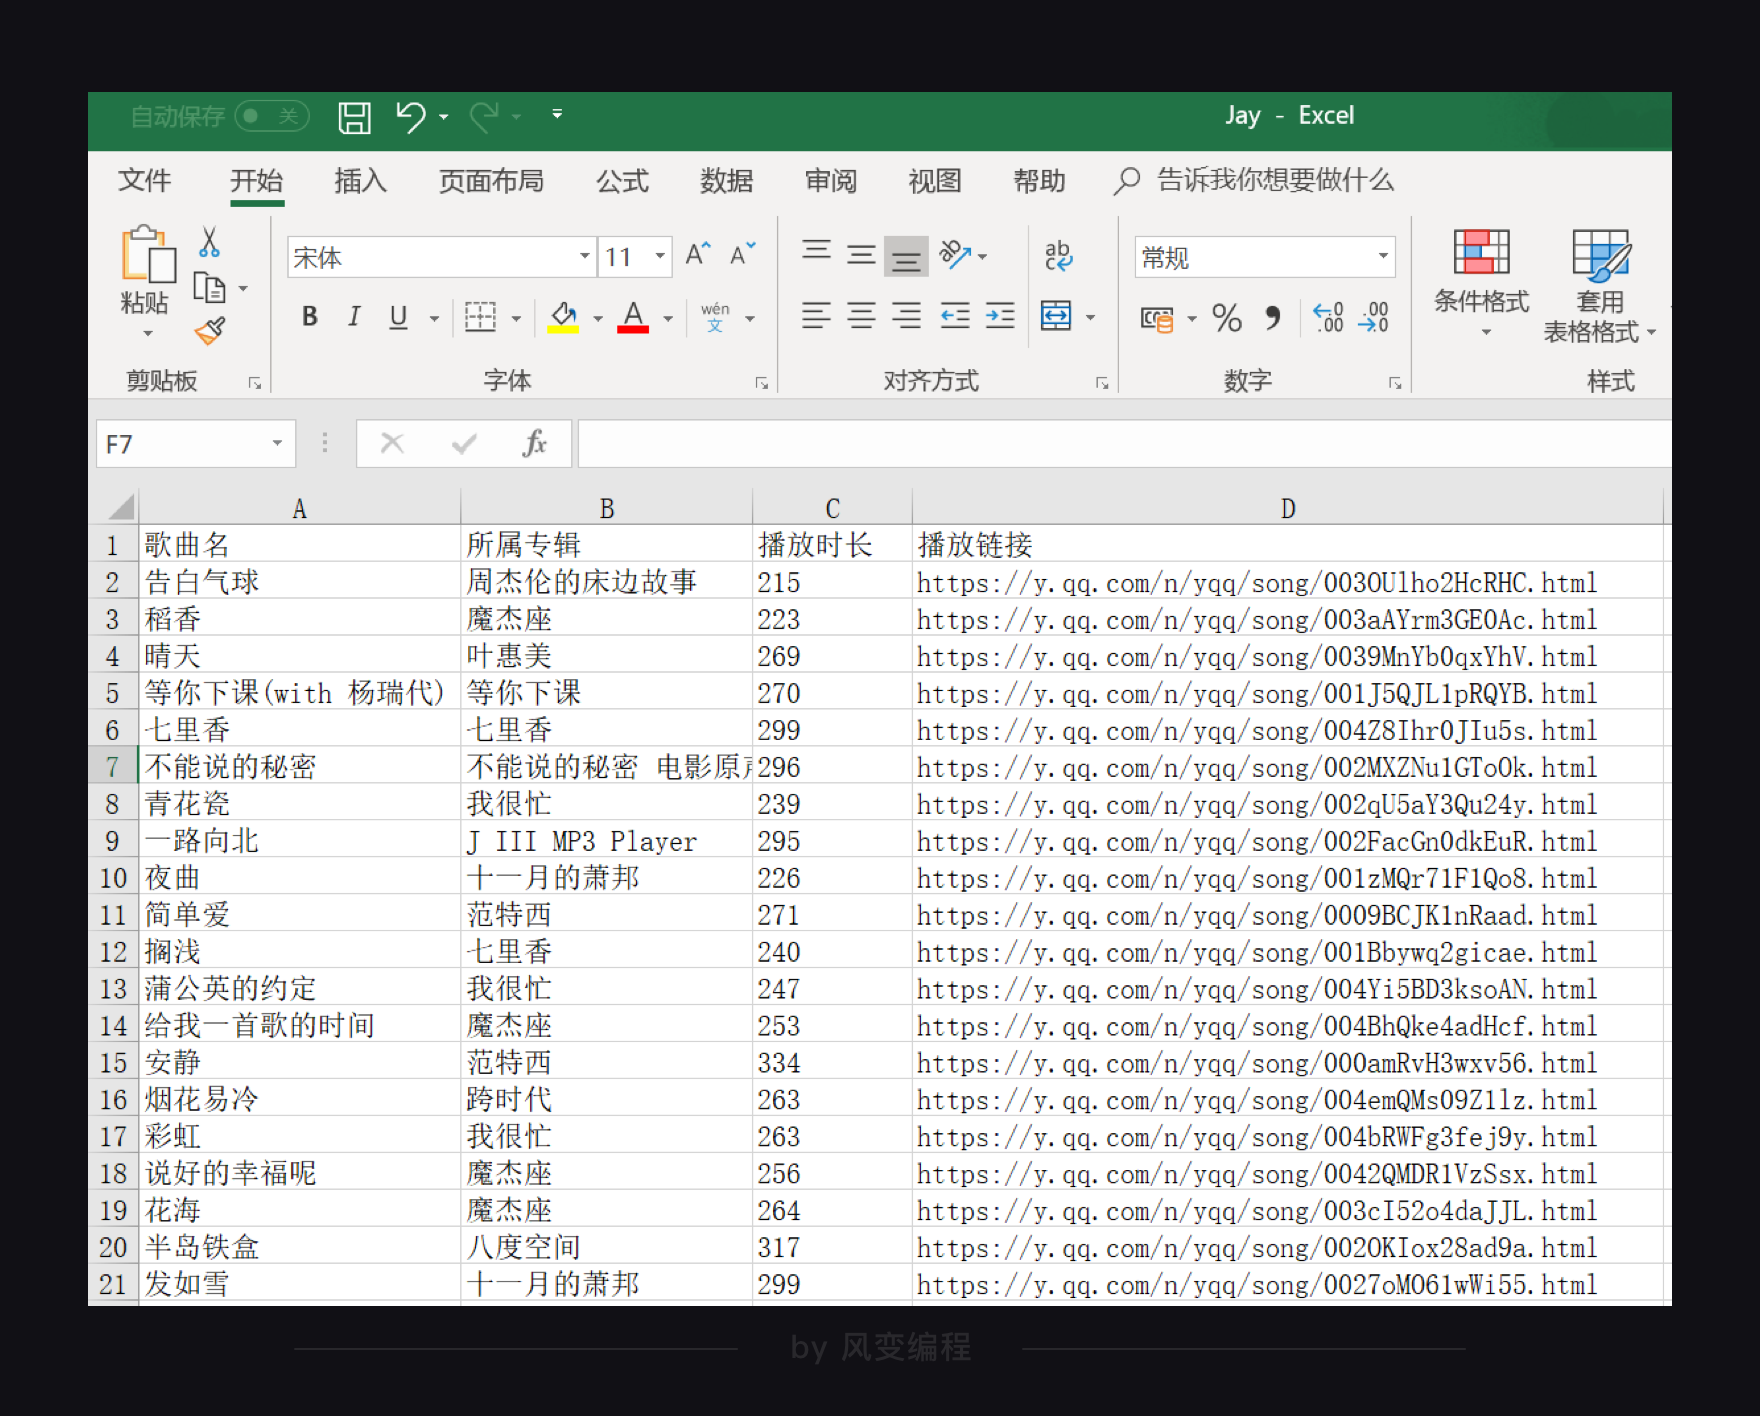The image size is (1760, 1416).
Task: Click the Save icon in title bar
Action: coord(354,118)
